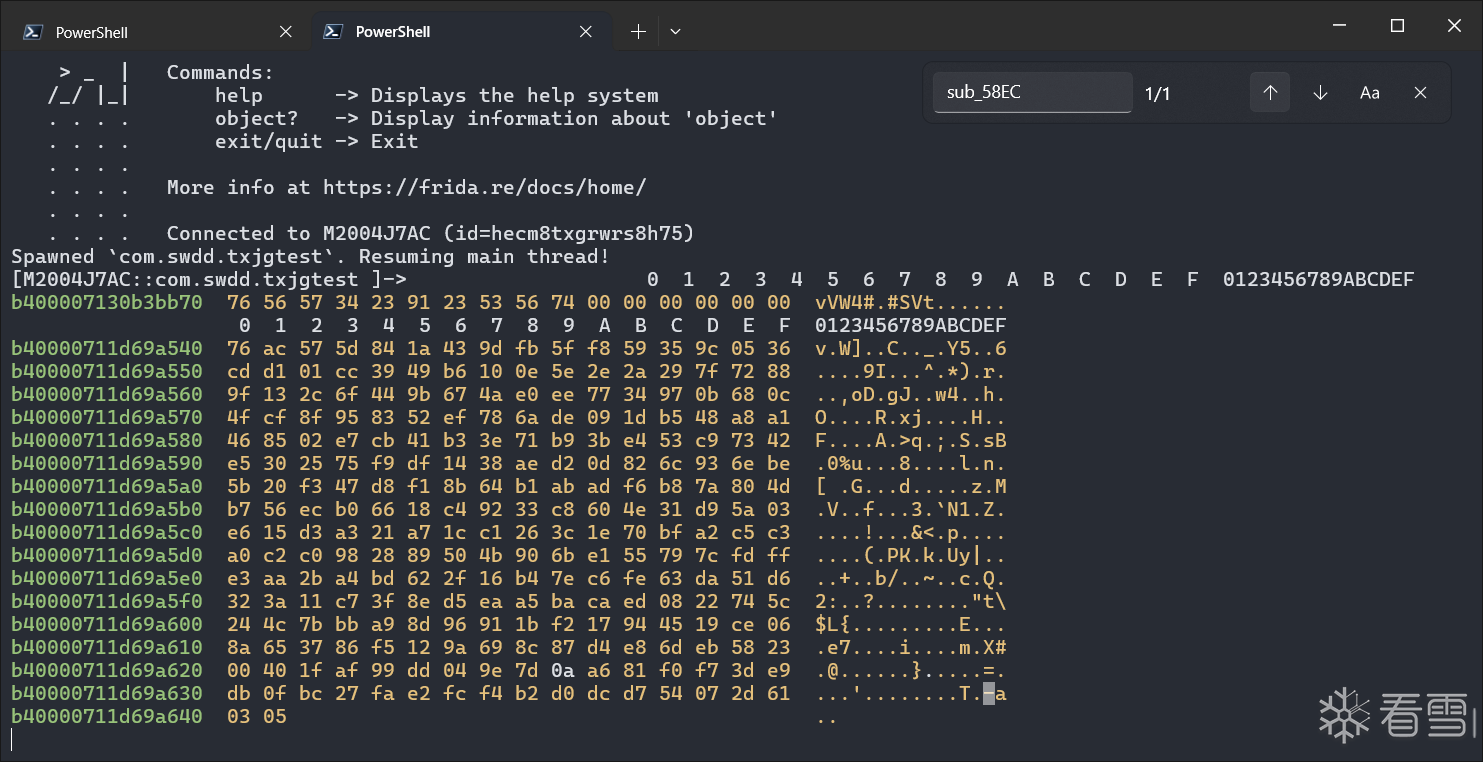This screenshot has height=762, width=1483.
Task: Click the find box containing sub_58EC
Action: (1032, 93)
